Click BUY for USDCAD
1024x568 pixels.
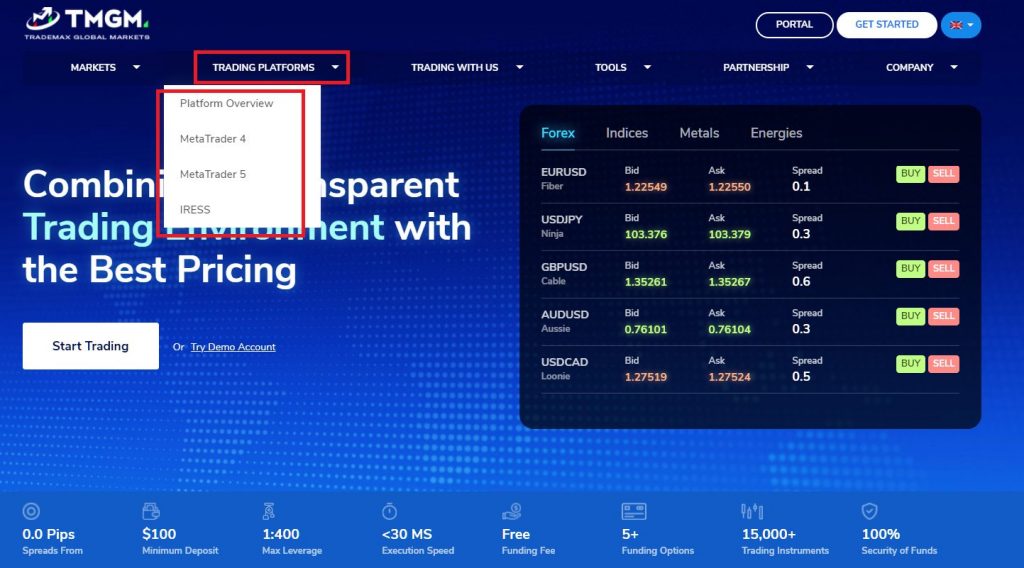[x=910, y=364]
